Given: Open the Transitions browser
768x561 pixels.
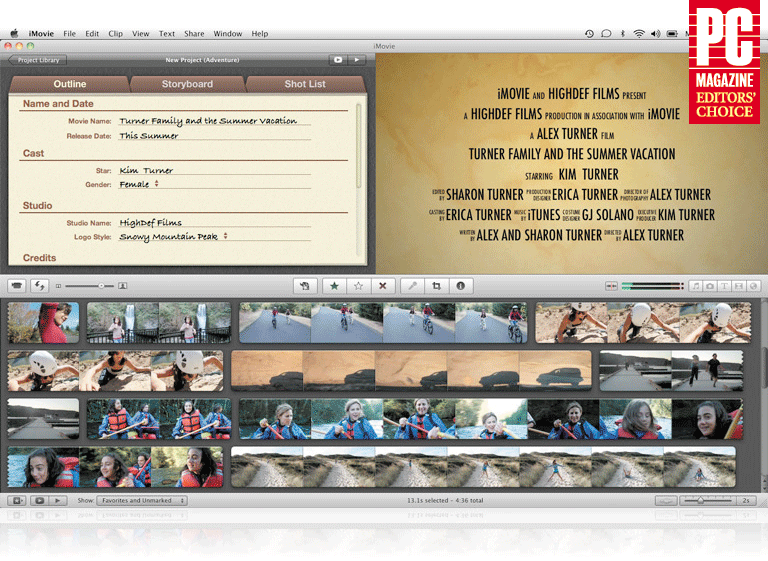Looking at the screenshot, I should coord(739,286).
